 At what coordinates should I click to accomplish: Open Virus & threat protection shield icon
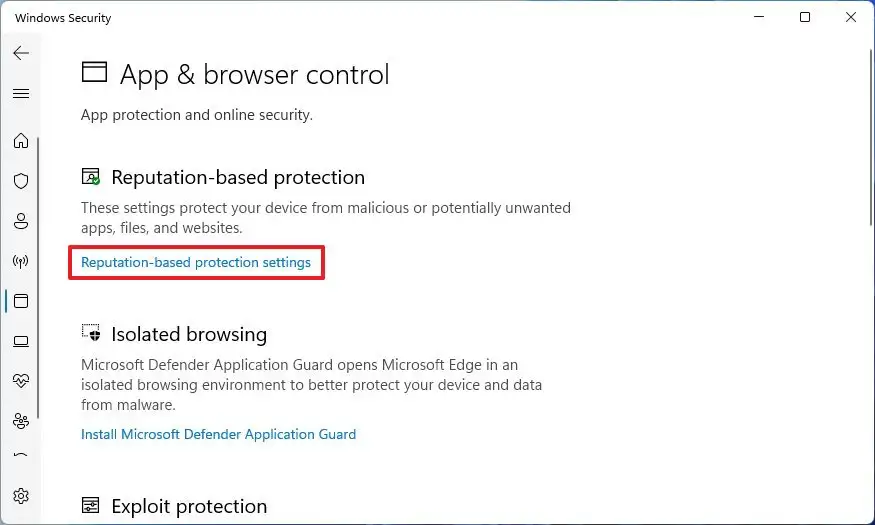point(21,181)
